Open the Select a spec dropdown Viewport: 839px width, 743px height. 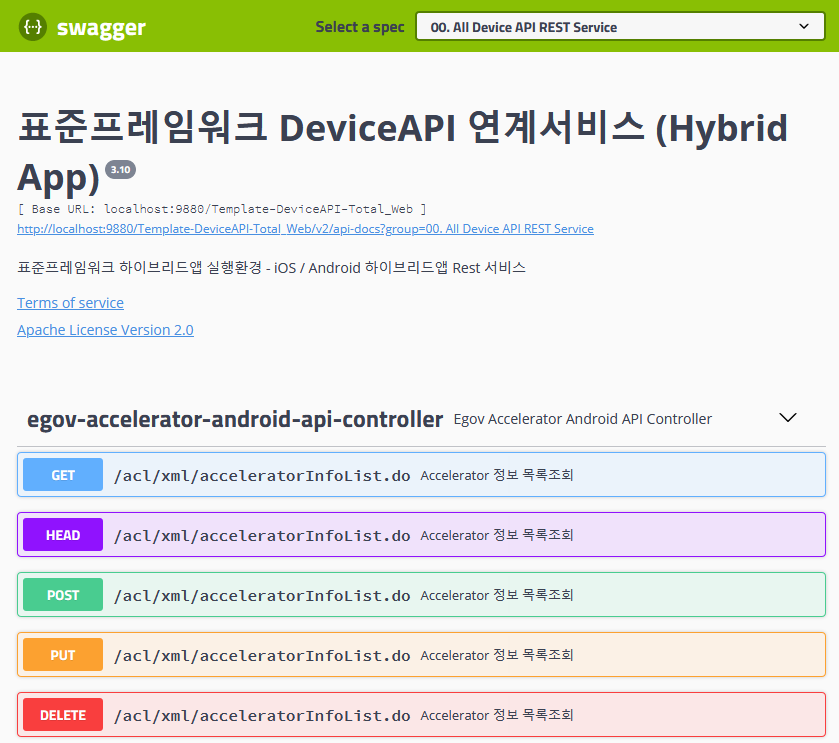620,27
